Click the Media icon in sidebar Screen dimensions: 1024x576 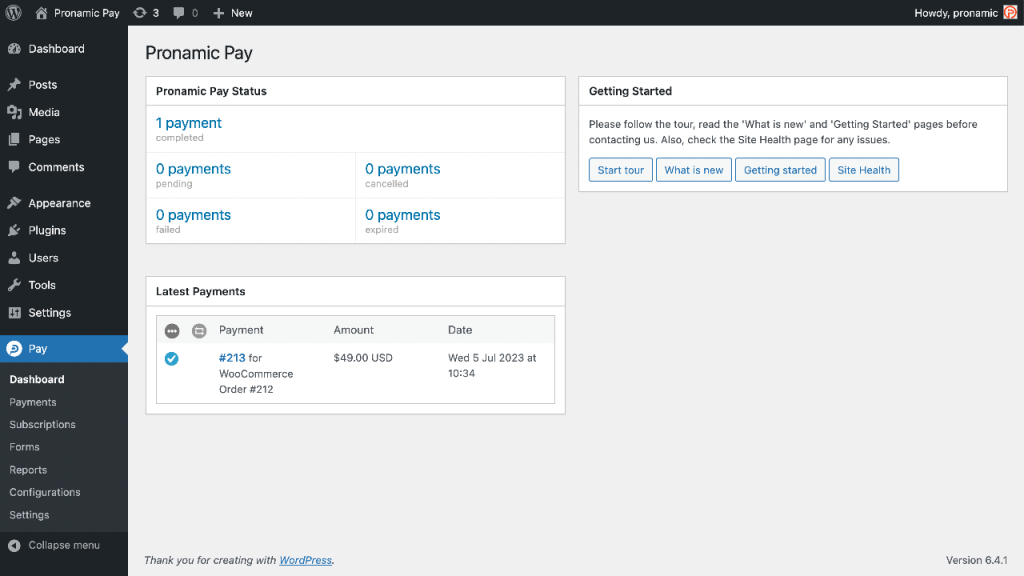[14, 112]
